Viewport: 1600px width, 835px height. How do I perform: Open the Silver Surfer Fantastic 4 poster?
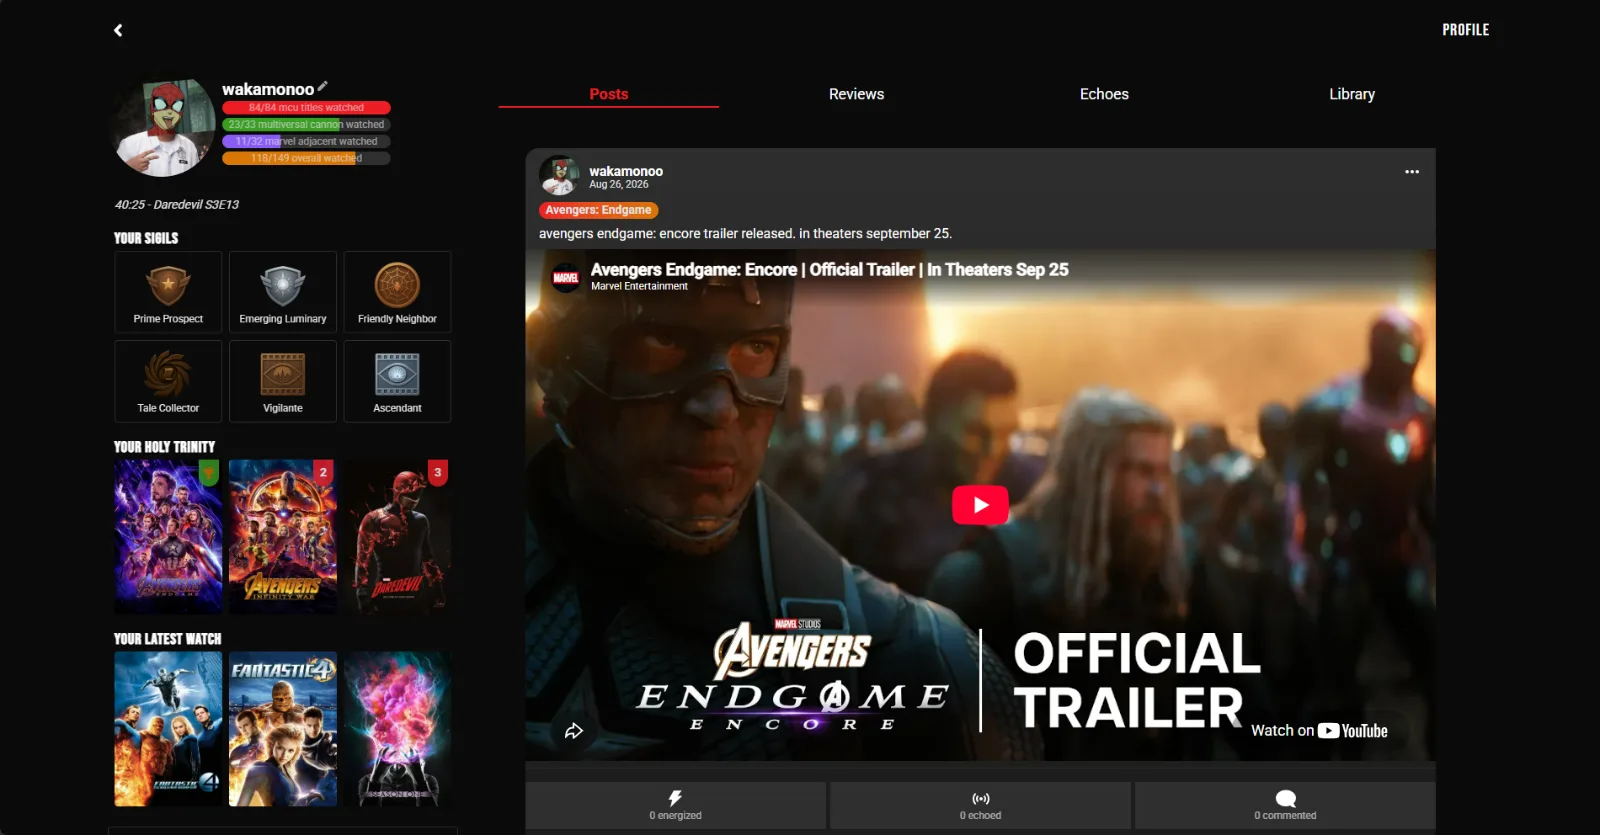168,729
